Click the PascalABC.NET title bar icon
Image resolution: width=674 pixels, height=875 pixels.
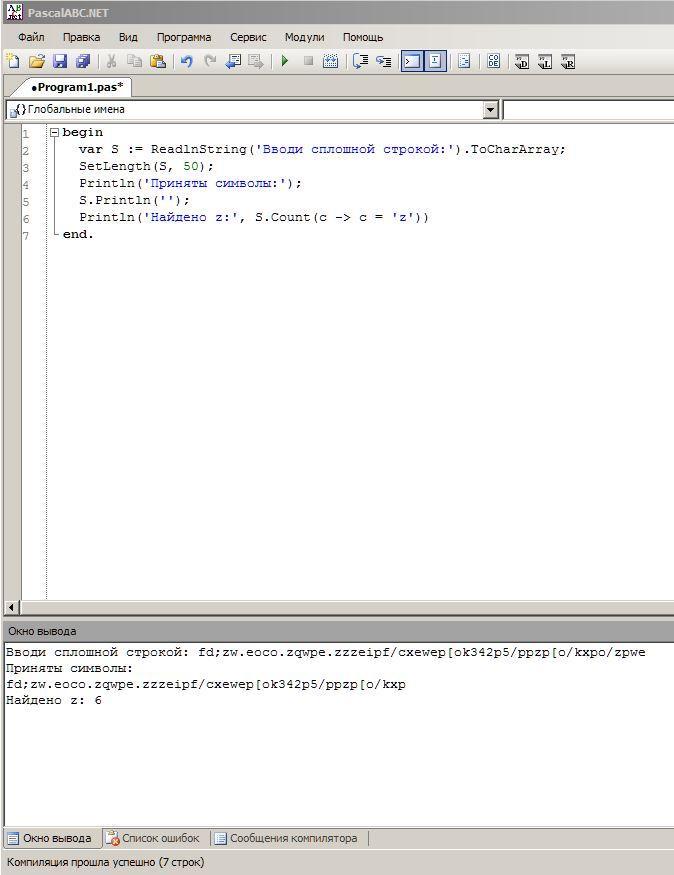click(15, 12)
